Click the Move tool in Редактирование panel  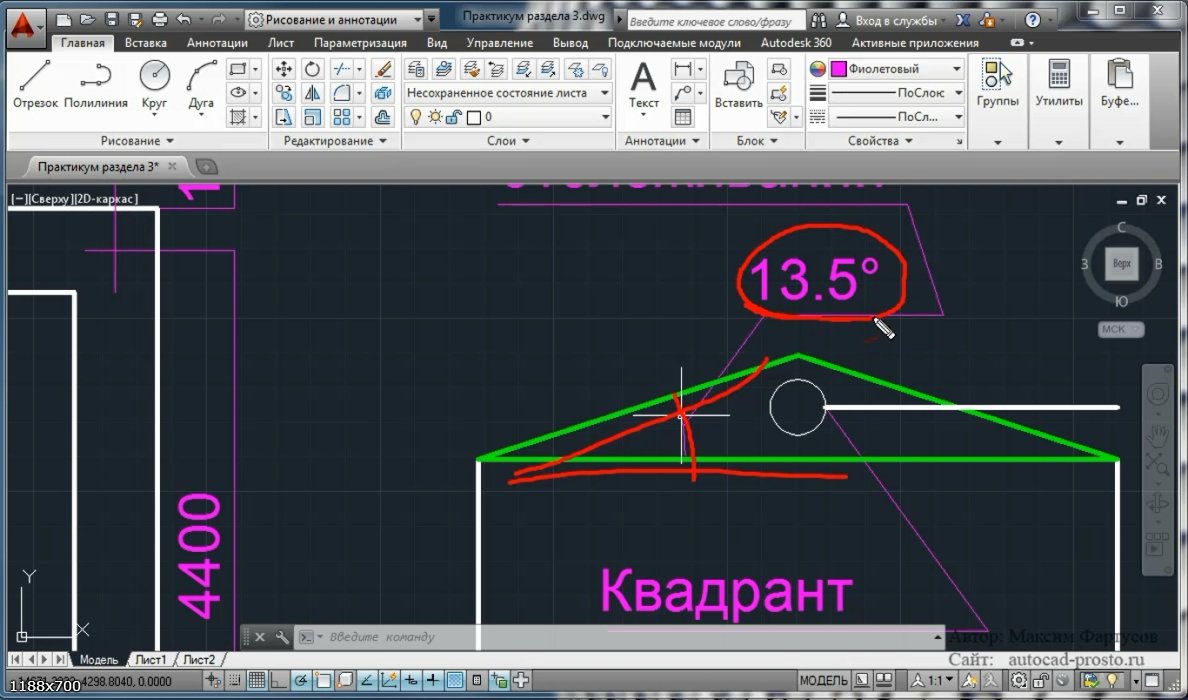tap(284, 69)
